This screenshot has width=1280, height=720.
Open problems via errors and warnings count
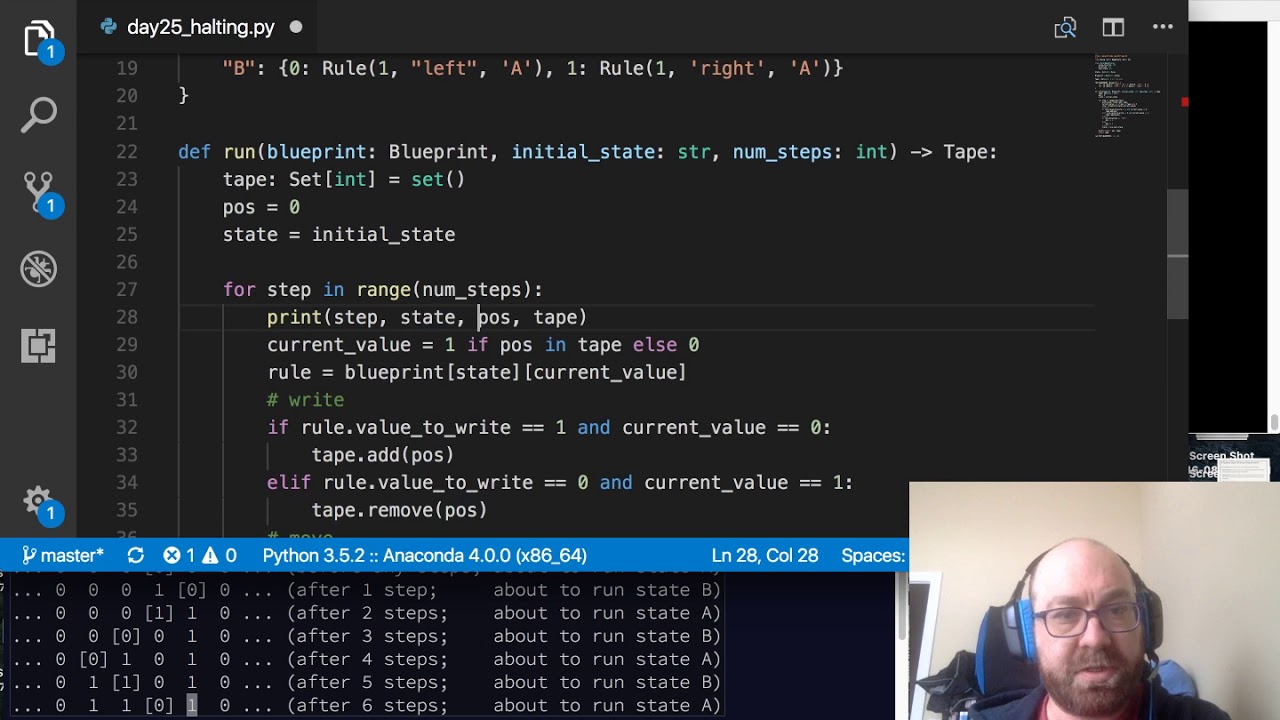point(200,555)
